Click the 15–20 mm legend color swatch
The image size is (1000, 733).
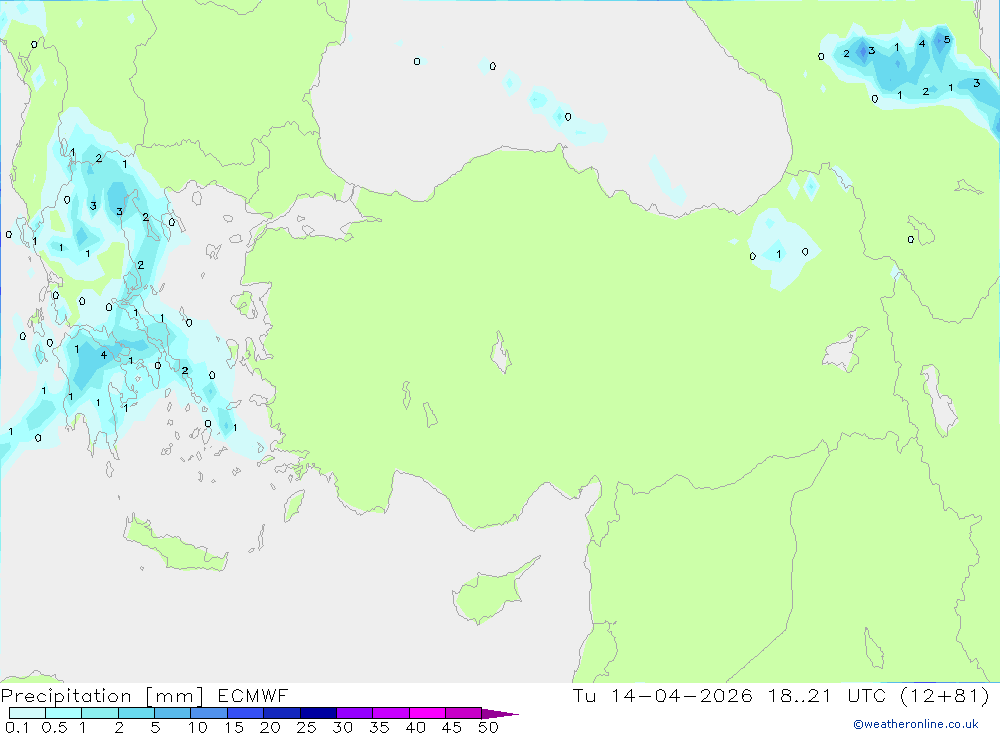[246, 713]
